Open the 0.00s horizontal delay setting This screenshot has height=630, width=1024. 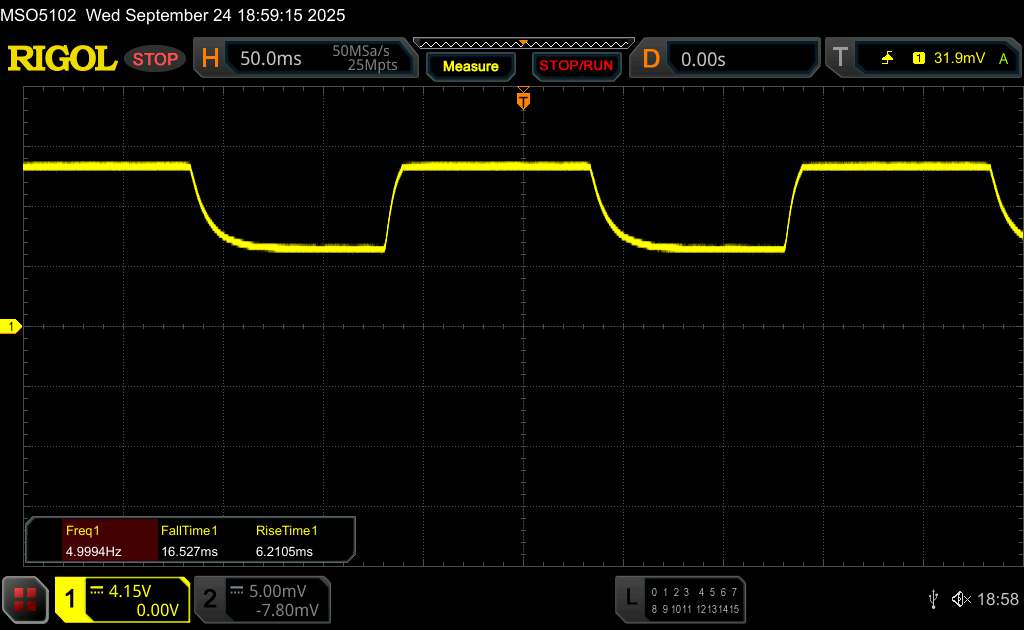[x=703, y=59]
